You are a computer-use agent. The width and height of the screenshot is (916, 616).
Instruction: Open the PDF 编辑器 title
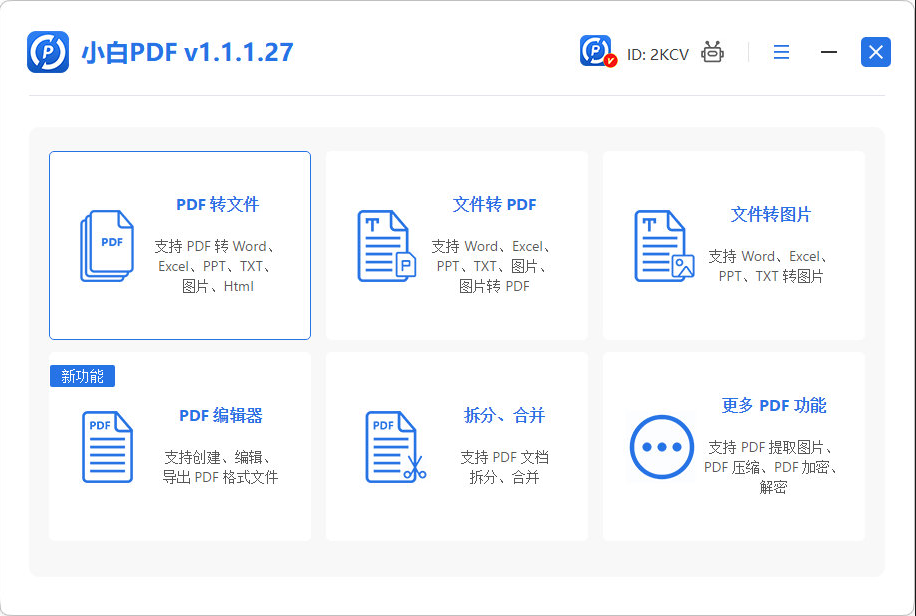coord(221,416)
